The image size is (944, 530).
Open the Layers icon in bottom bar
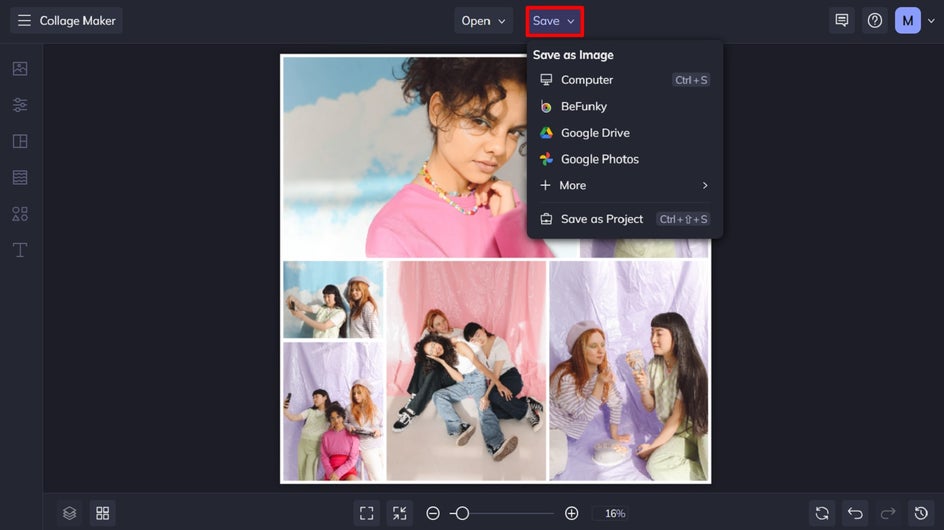pyautogui.click(x=69, y=513)
